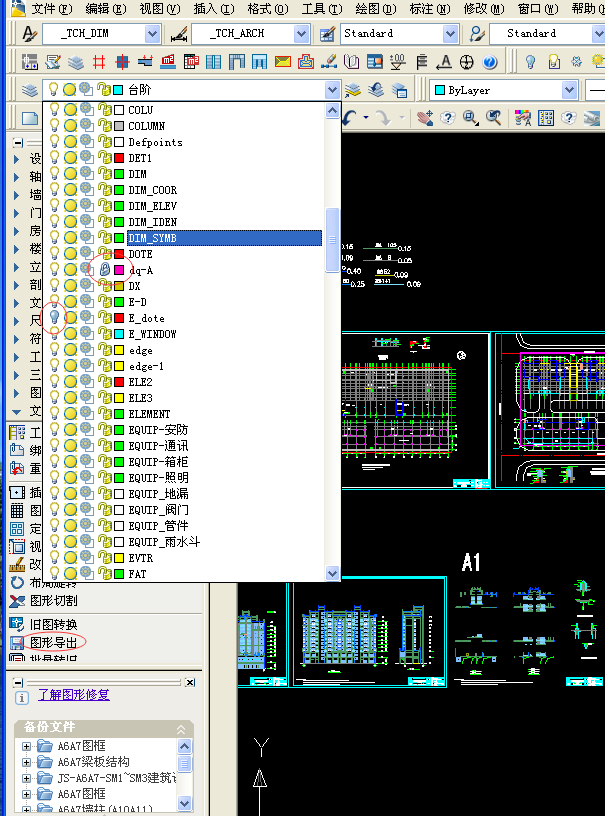Click the new file page icon
Screen dimensions: 605x816
point(30,118)
